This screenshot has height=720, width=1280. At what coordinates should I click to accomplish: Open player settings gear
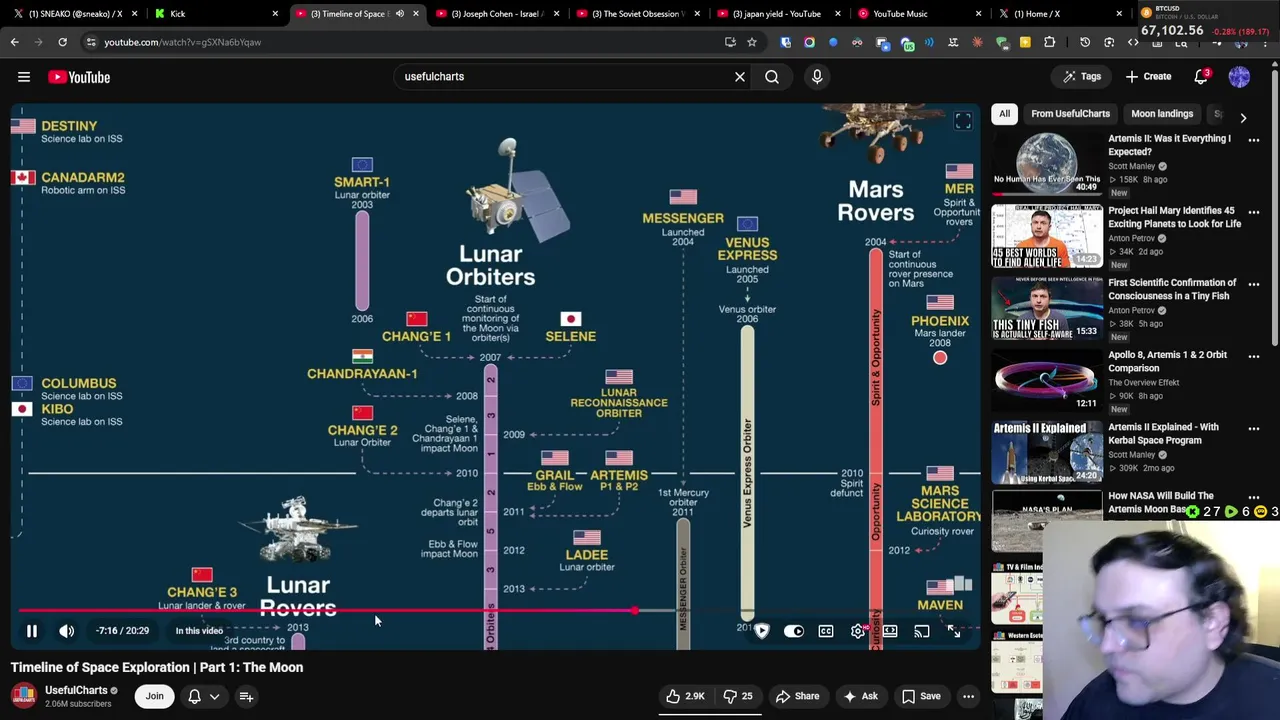(858, 631)
